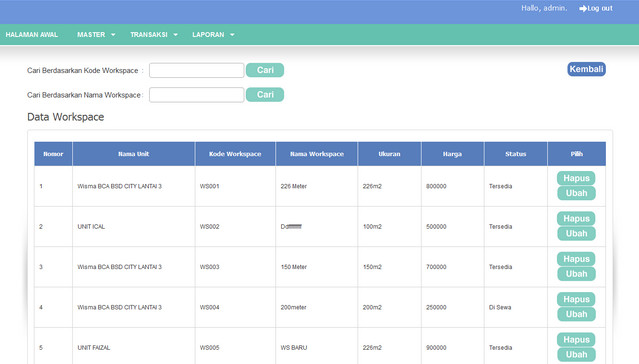Image resolution: width=639 pixels, height=364 pixels.
Task: Click the 200meter workspace name
Action: click(x=293, y=307)
